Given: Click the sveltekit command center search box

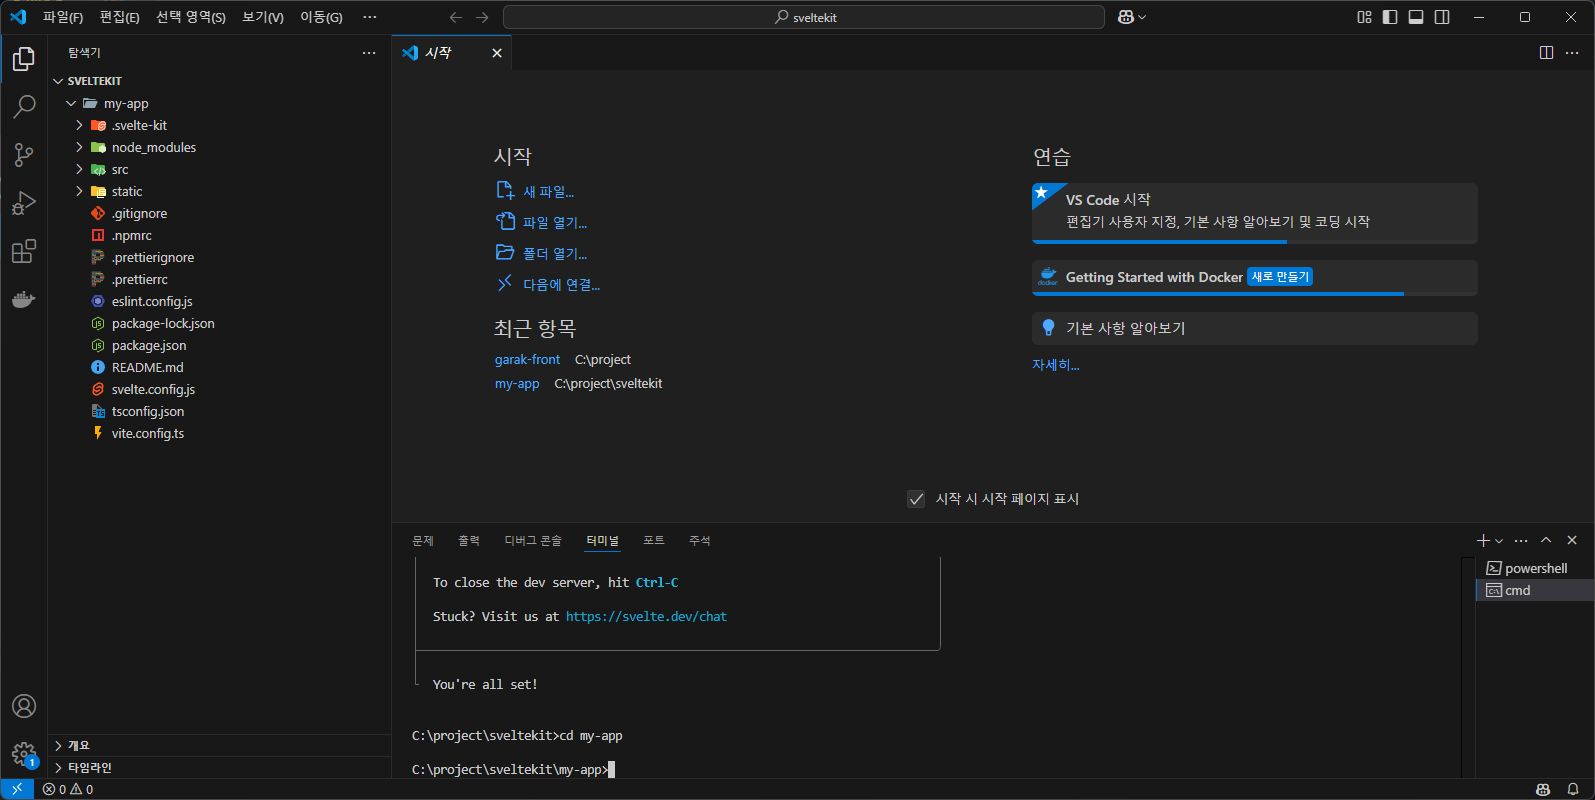Looking at the screenshot, I should click(804, 17).
